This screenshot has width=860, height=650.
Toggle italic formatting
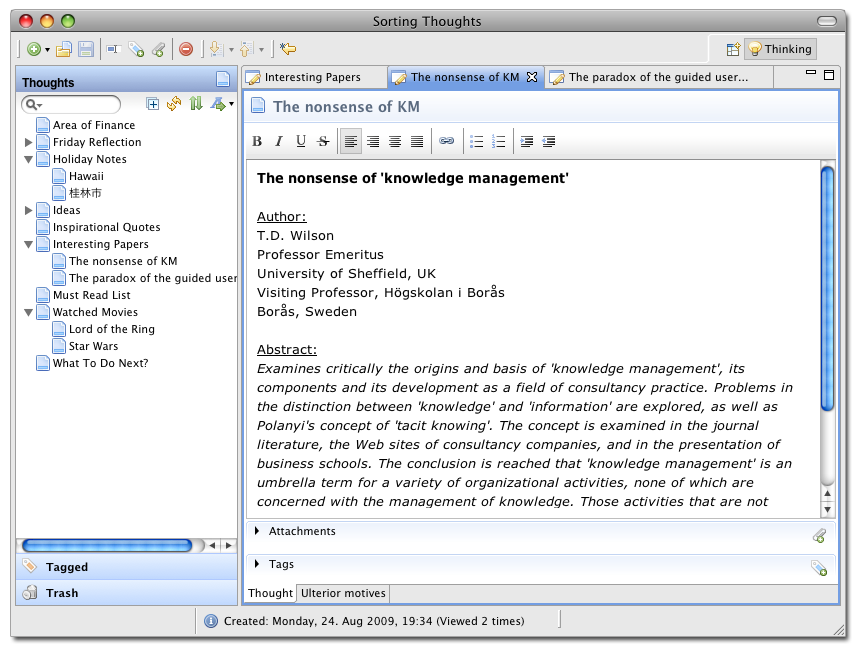279,142
